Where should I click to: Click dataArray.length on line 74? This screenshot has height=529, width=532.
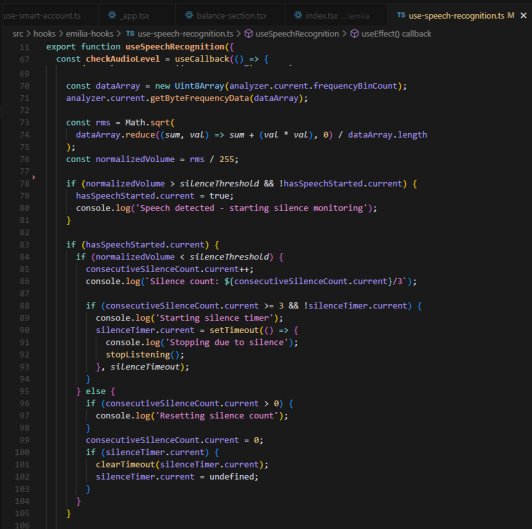[x=387, y=135]
